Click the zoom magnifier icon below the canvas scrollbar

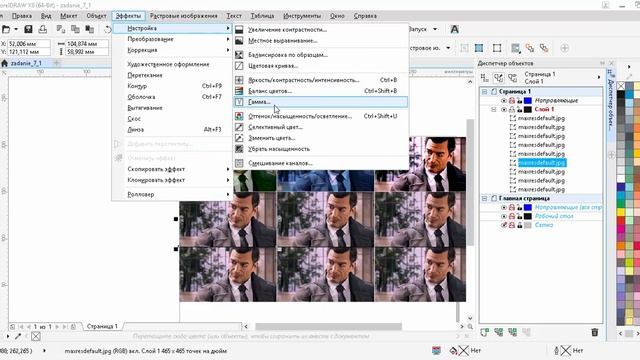coord(470,327)
